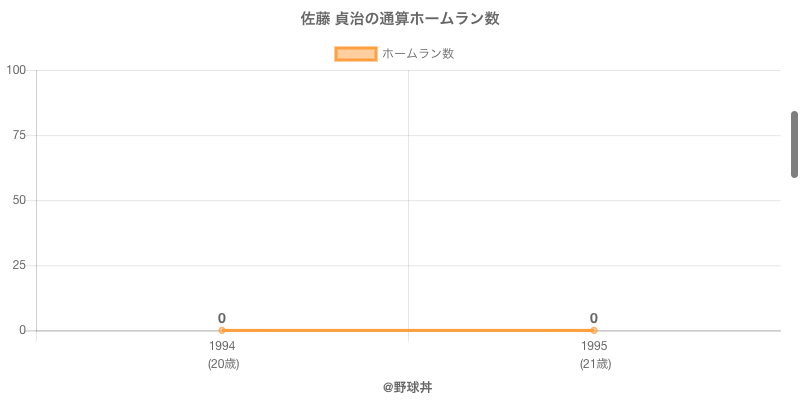
Task: Click the 25 y-axis tick label
Action: (x=19, y=265)
